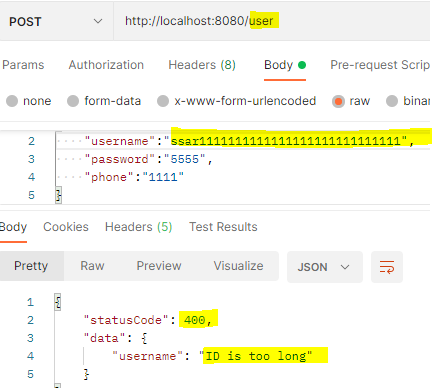
Task: Select form-data body type
Action: click(104, 101)
